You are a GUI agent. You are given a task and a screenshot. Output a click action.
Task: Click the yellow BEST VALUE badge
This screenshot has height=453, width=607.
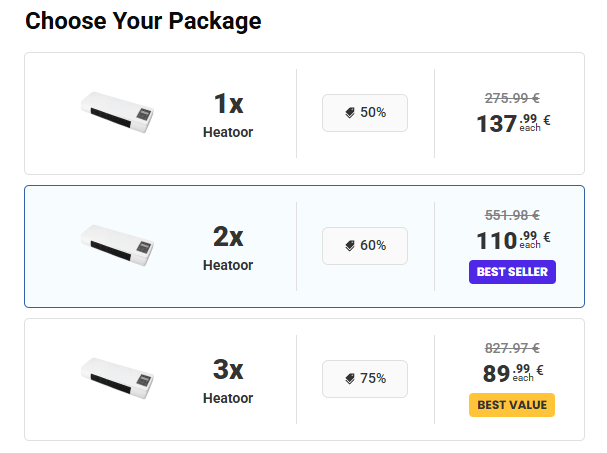coord(511,405)
